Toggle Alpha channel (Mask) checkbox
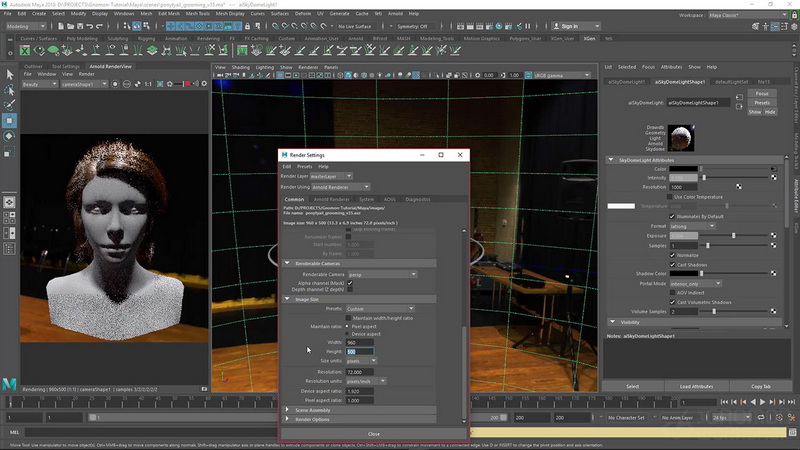This screenshot has height=450, width=800. (350, 283)
